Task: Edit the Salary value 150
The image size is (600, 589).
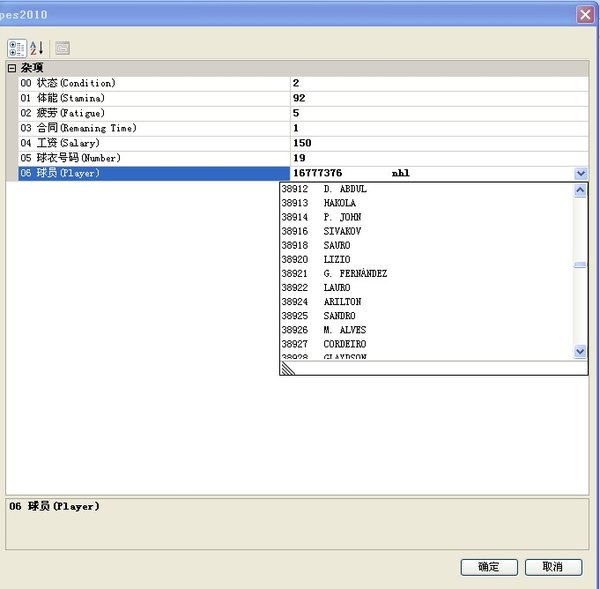Action: 439,143
